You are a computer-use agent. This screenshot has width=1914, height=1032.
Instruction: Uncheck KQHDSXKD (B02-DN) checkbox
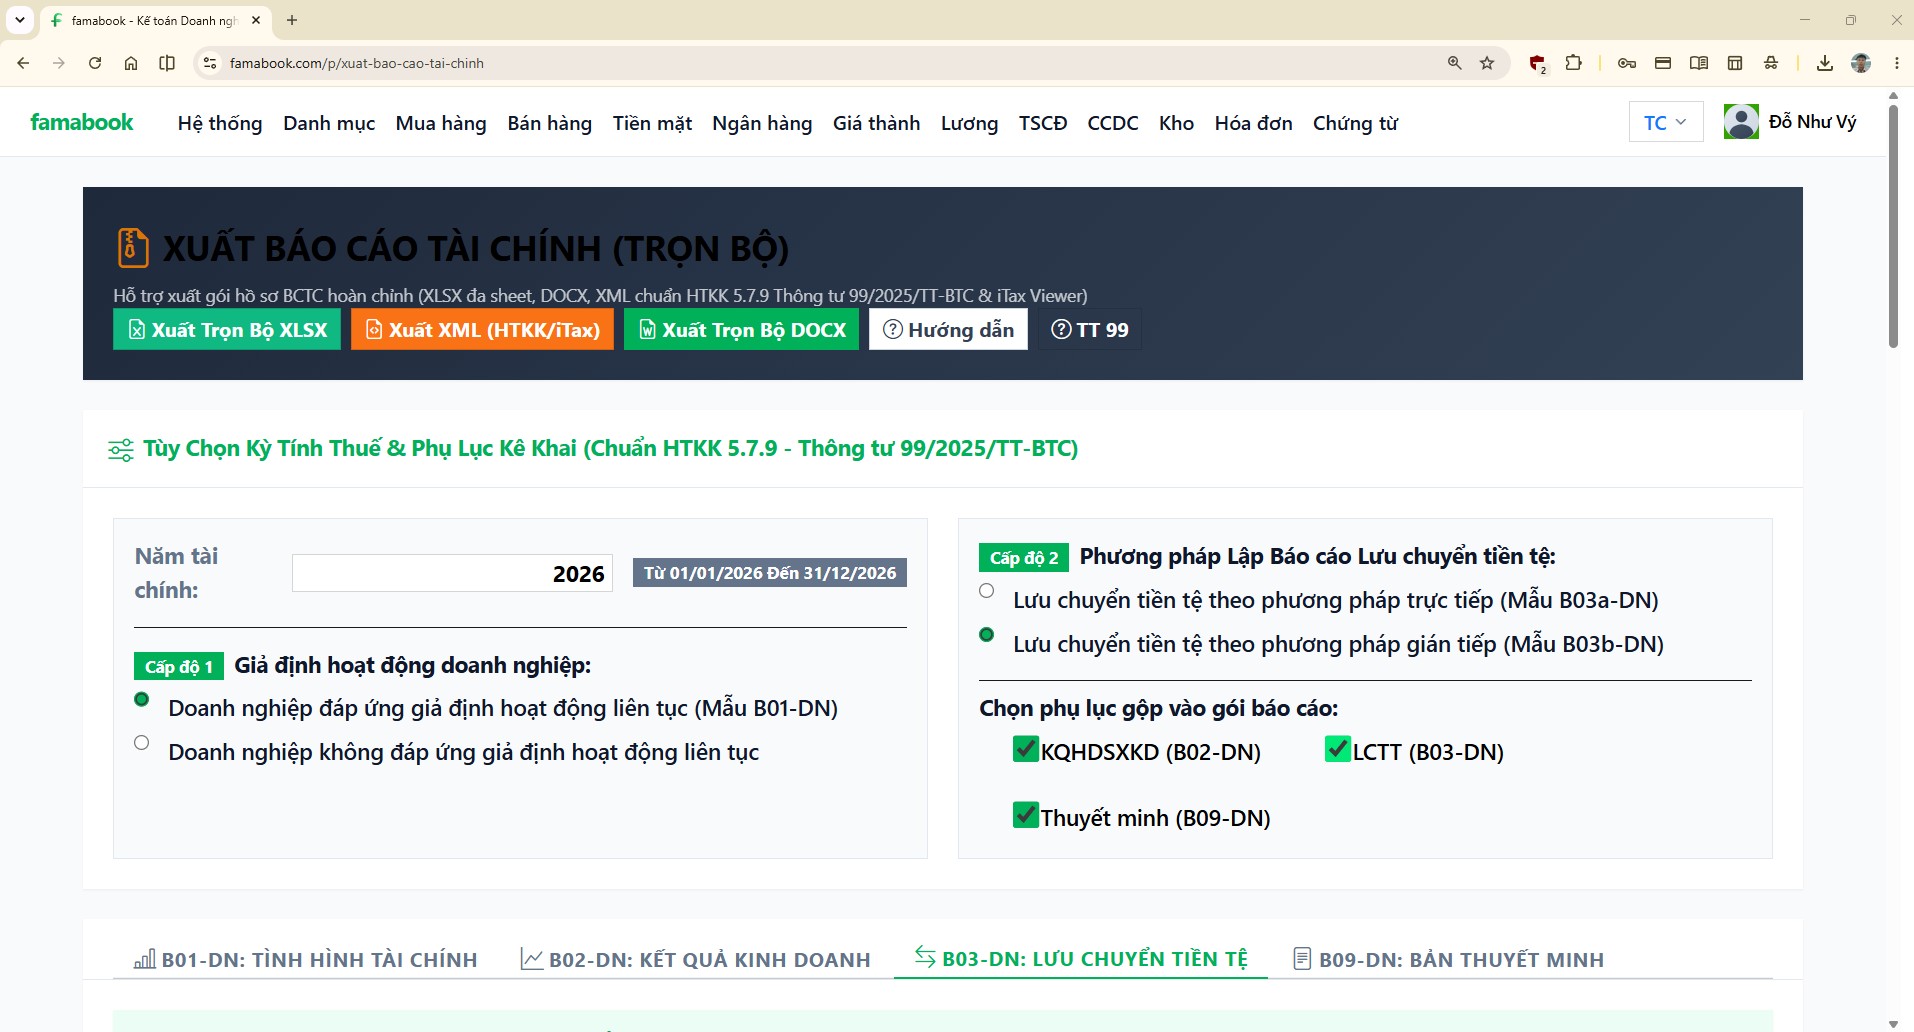(x=1026, y=749)
